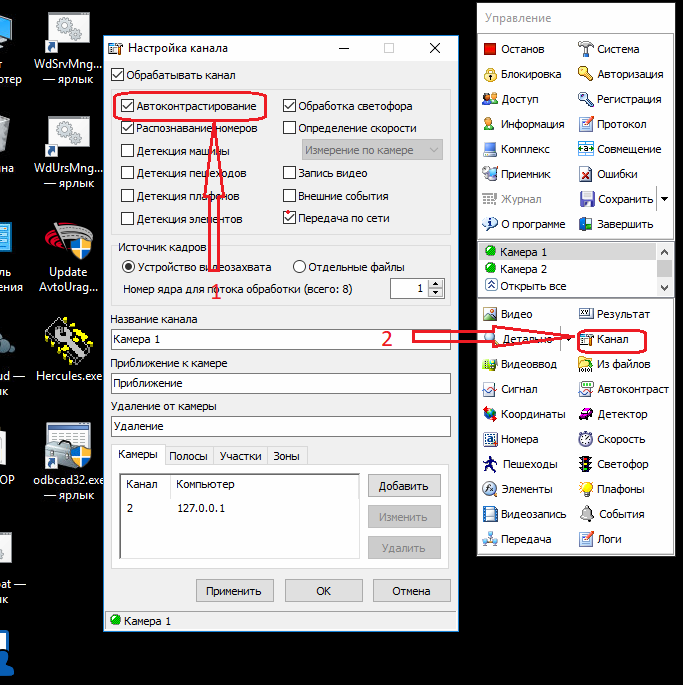Screen dimensions: 683x685
Task: Click the Название канала text field
Action: (280, 340)
